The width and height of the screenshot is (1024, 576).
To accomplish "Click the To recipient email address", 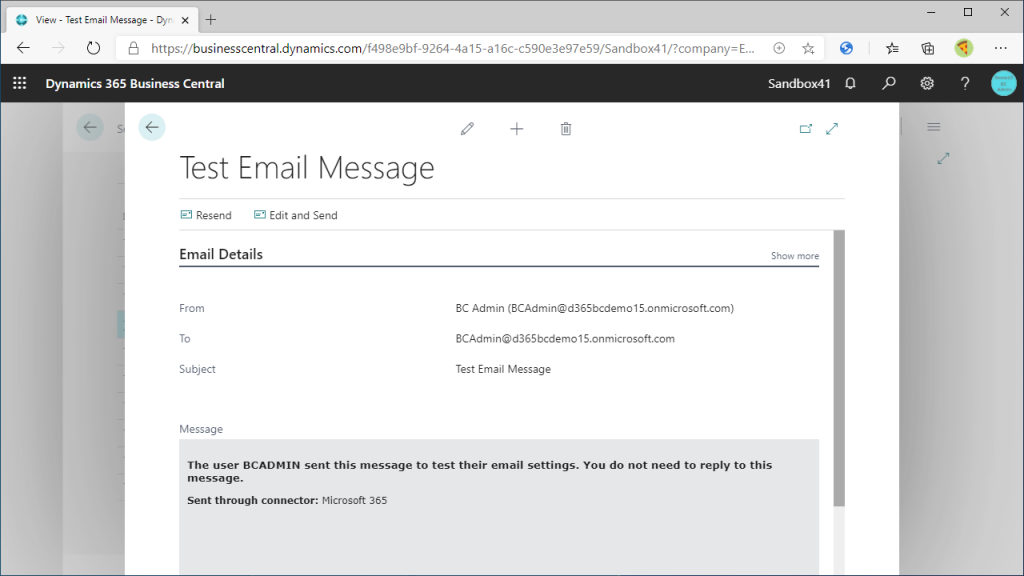I will tap(565, 338).
